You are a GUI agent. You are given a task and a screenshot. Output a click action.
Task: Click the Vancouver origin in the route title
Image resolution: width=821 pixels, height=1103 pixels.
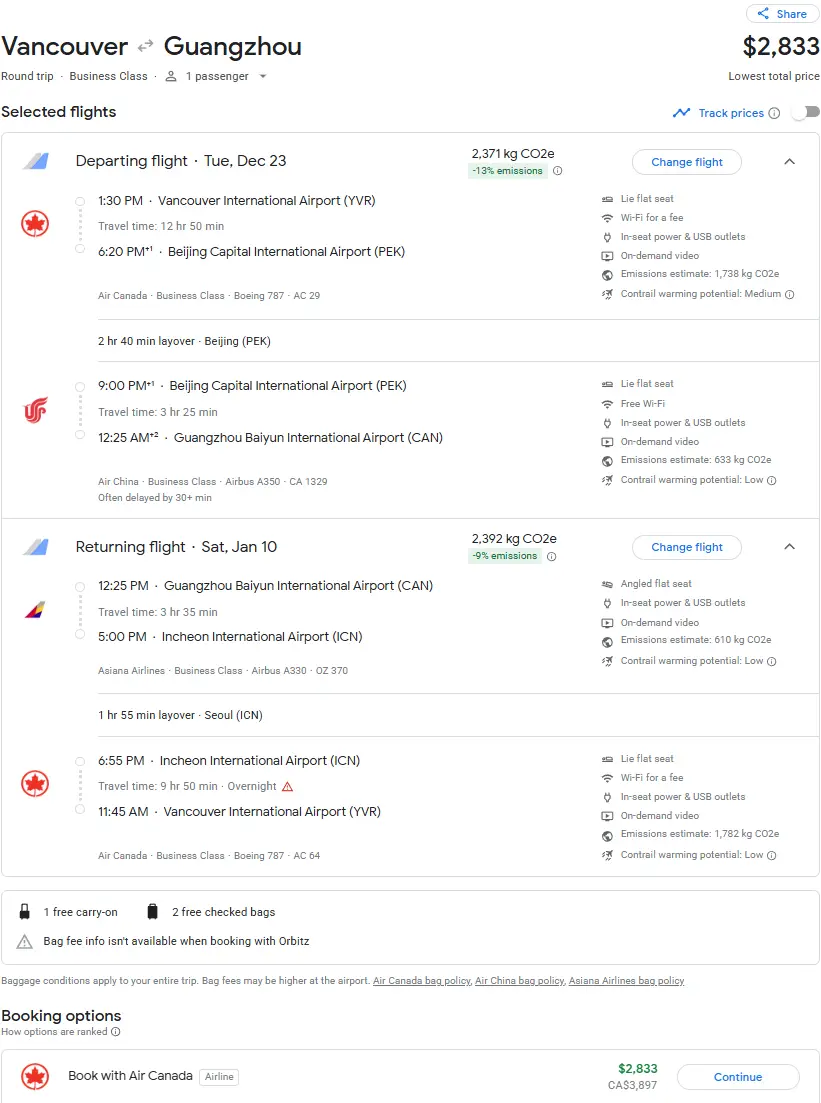(65, 46)
